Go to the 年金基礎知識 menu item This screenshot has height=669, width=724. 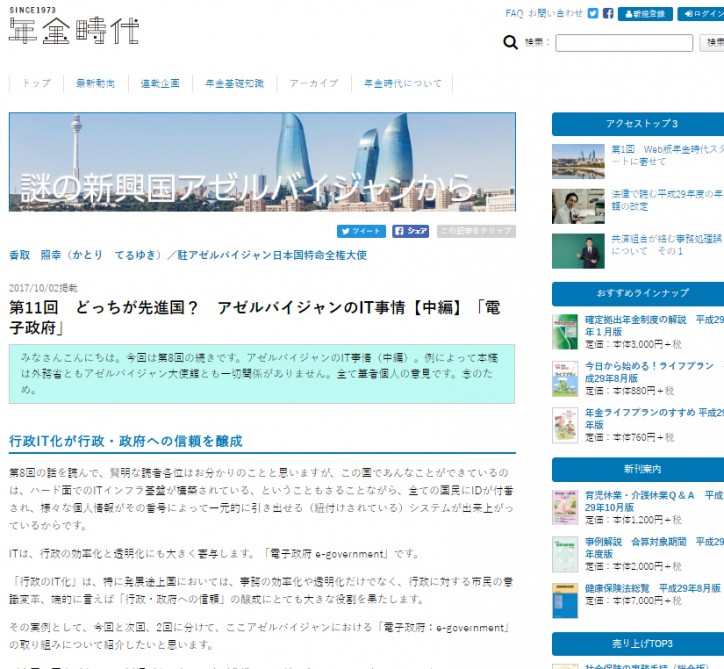[234, 84]
